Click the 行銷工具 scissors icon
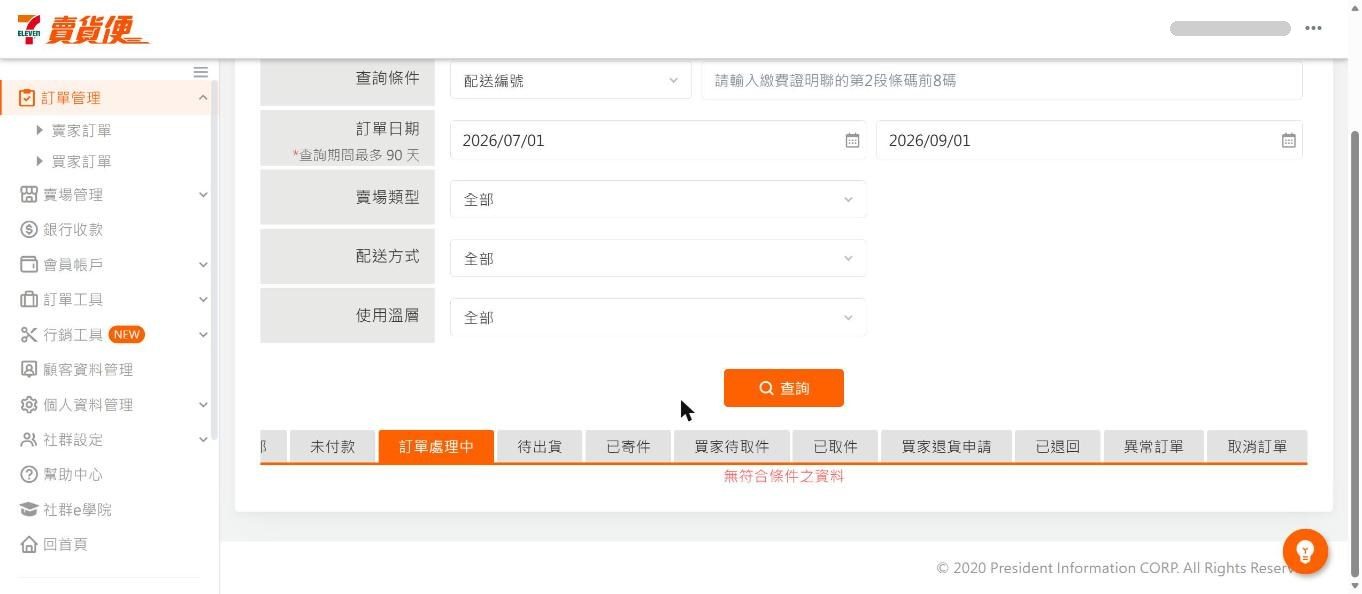1362x594 pixels. [x=29, y=334]
